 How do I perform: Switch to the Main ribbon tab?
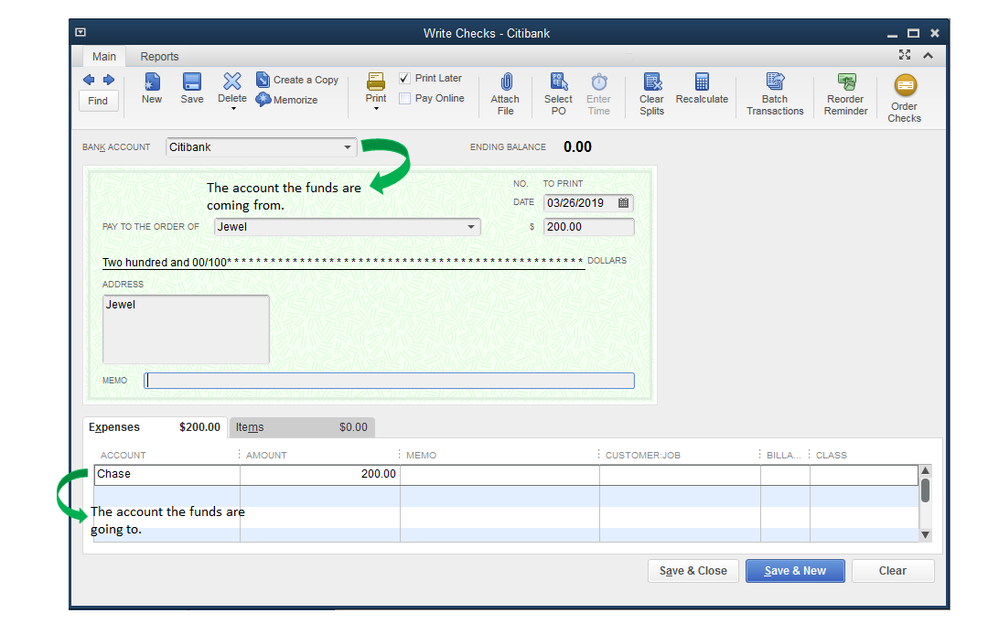[x=104, y=56]
